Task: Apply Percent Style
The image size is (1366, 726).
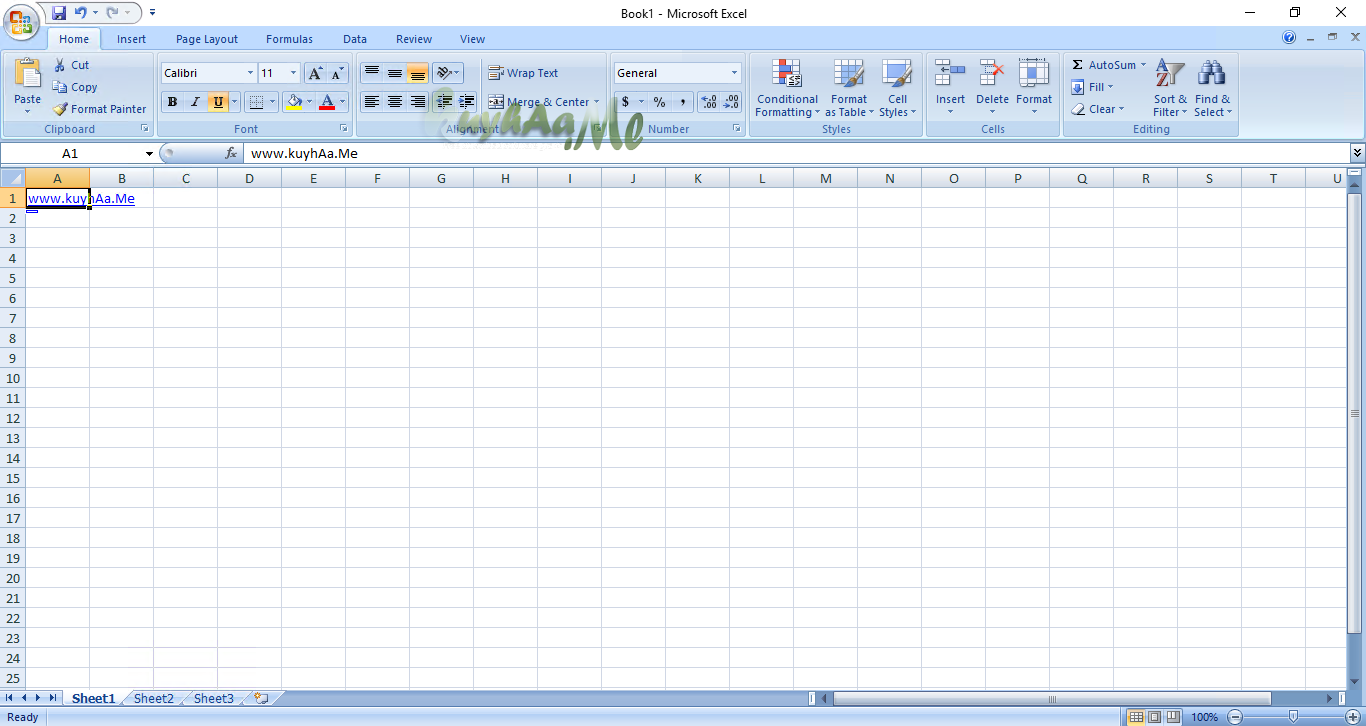Action: (x=659, y=102)
